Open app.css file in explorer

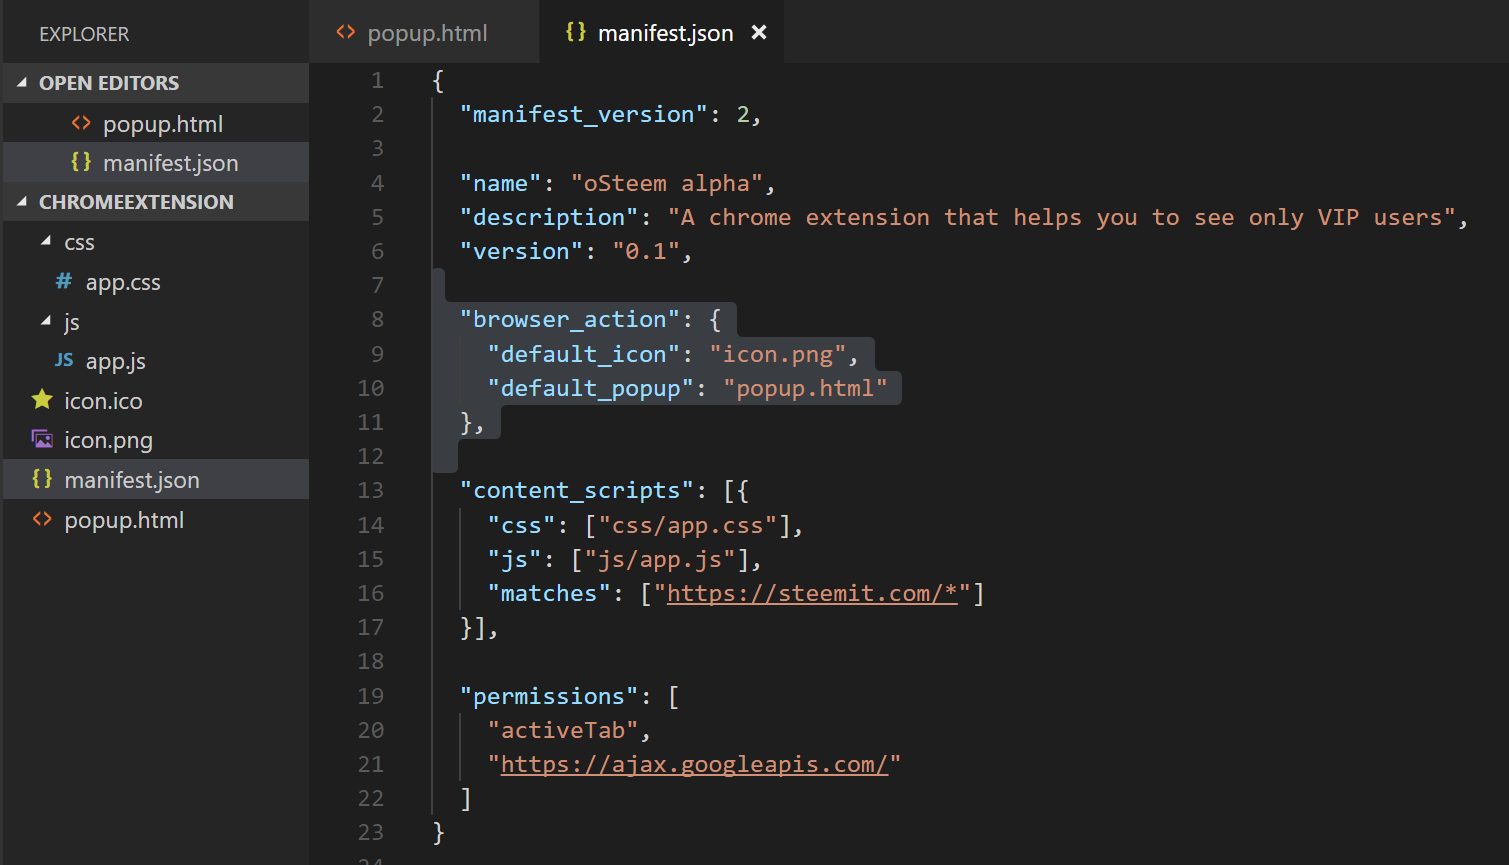click(123, 283)
